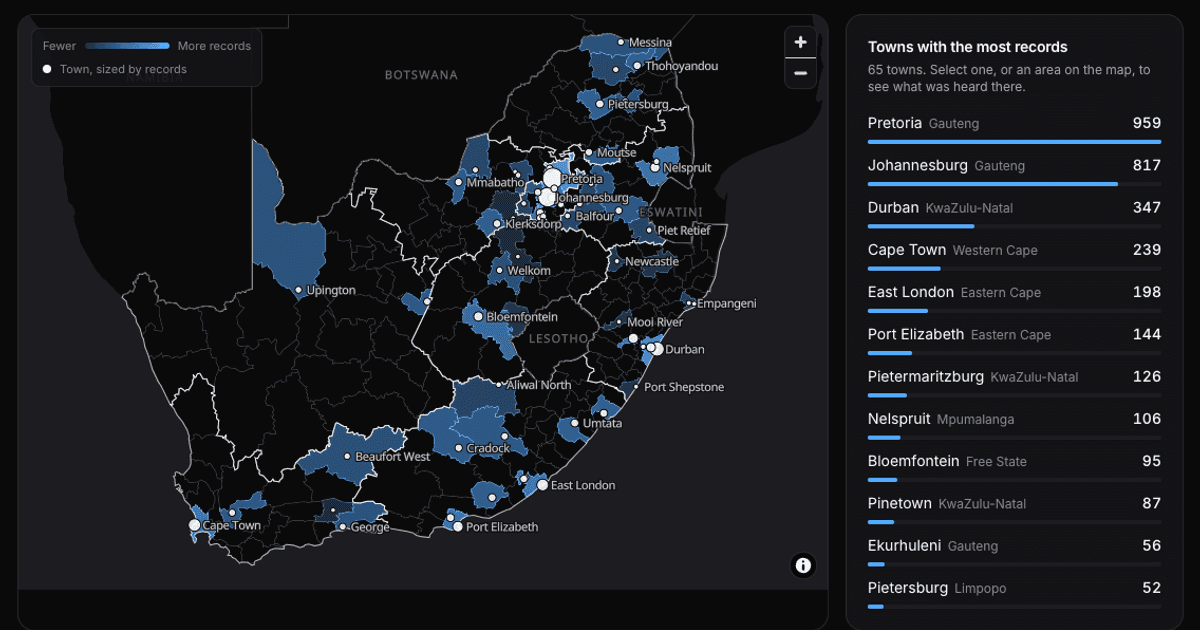Click the Messina town marker on map

point(621,42)
